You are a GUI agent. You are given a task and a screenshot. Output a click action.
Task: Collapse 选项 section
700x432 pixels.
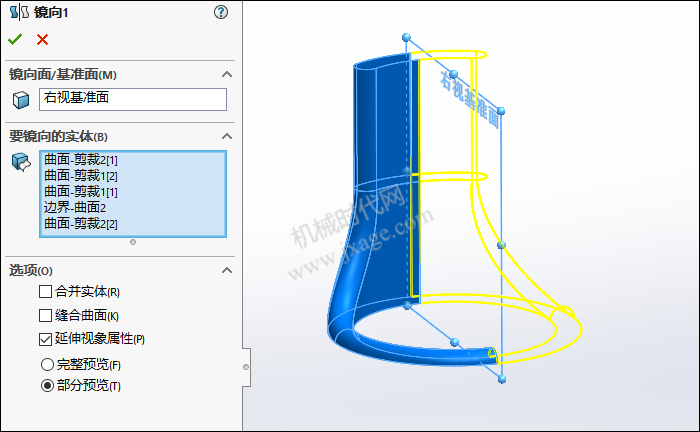227,270
